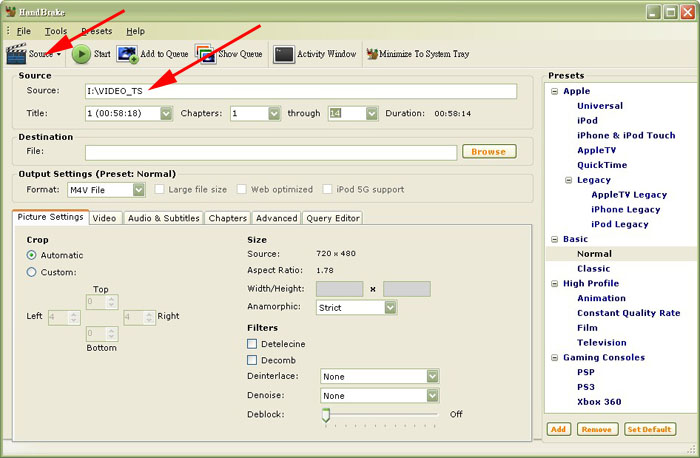Click the Source clapperboard icon
The width and height of the screenshot is (700, 458).
pyautogui.click(x=17, y=54)
